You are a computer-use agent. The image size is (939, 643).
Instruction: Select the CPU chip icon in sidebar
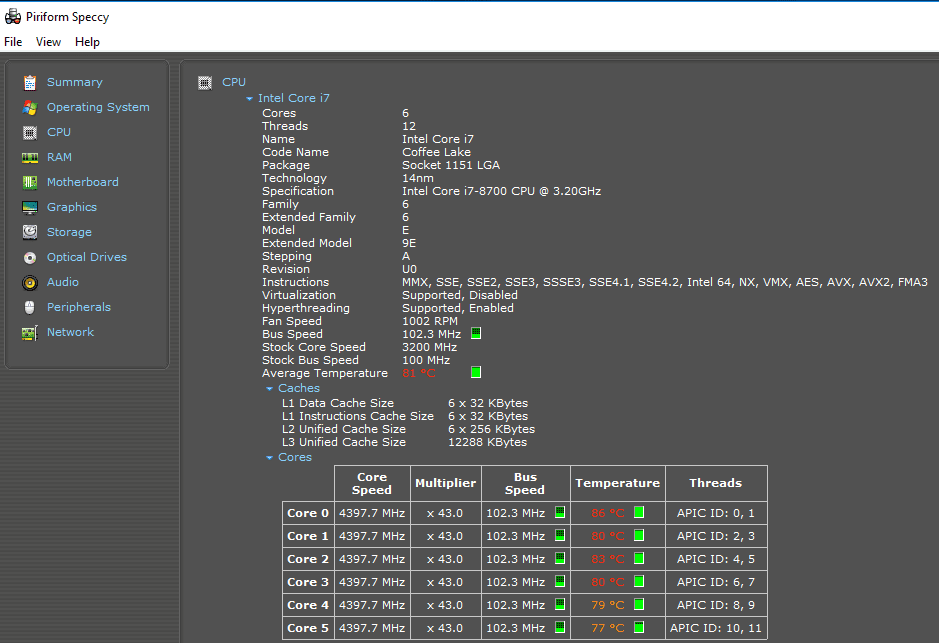point(30,133)
